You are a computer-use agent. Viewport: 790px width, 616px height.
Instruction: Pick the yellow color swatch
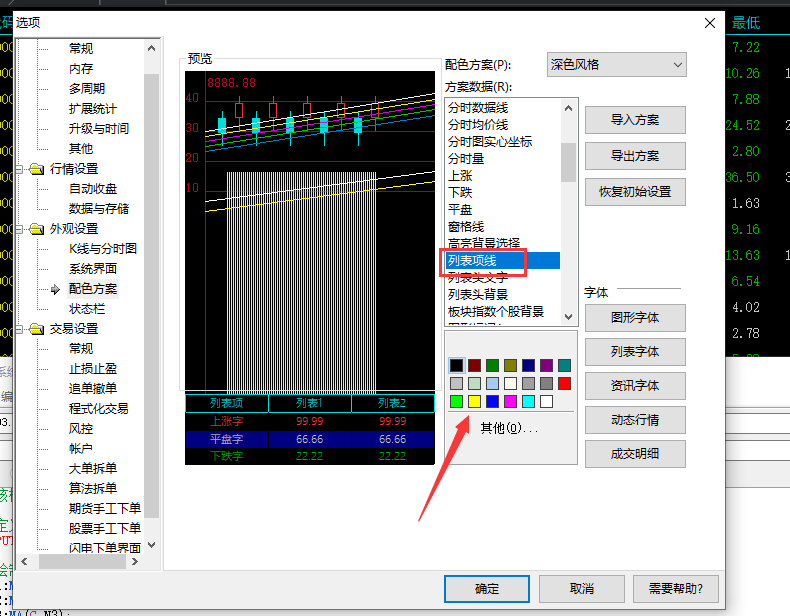click(x=474, y=401)
